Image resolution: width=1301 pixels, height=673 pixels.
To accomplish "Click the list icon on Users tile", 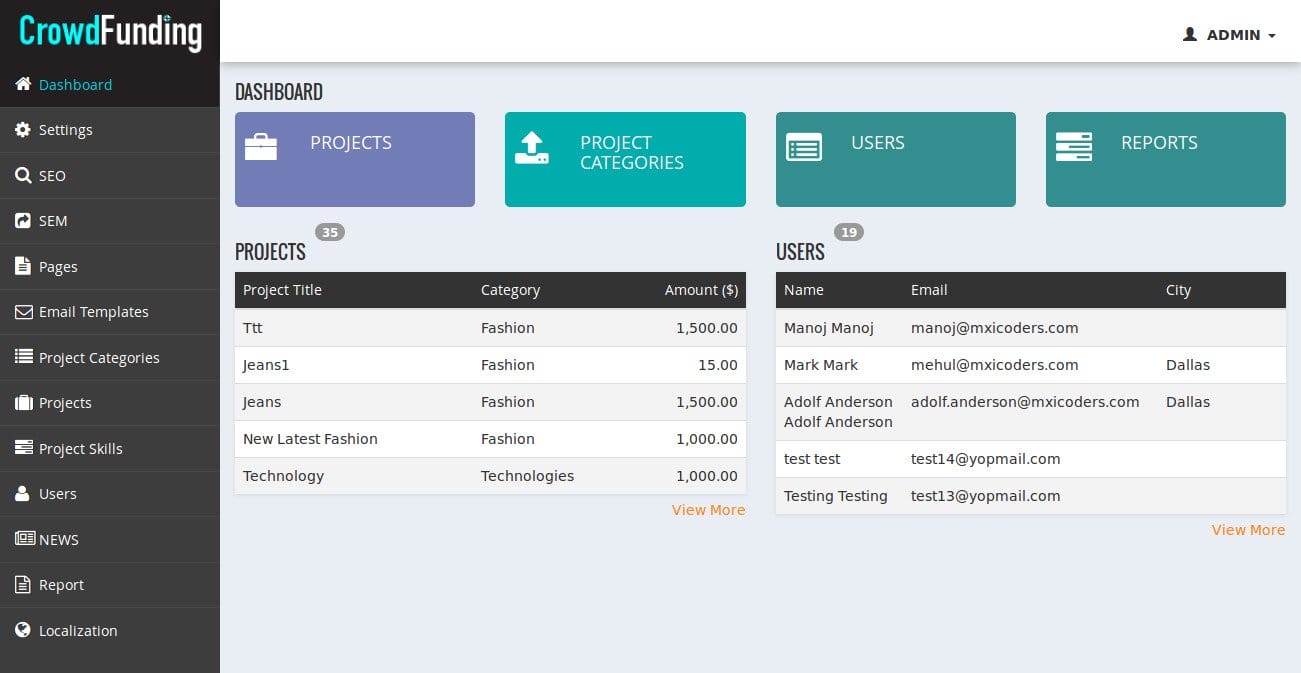I will coord(803,147).
